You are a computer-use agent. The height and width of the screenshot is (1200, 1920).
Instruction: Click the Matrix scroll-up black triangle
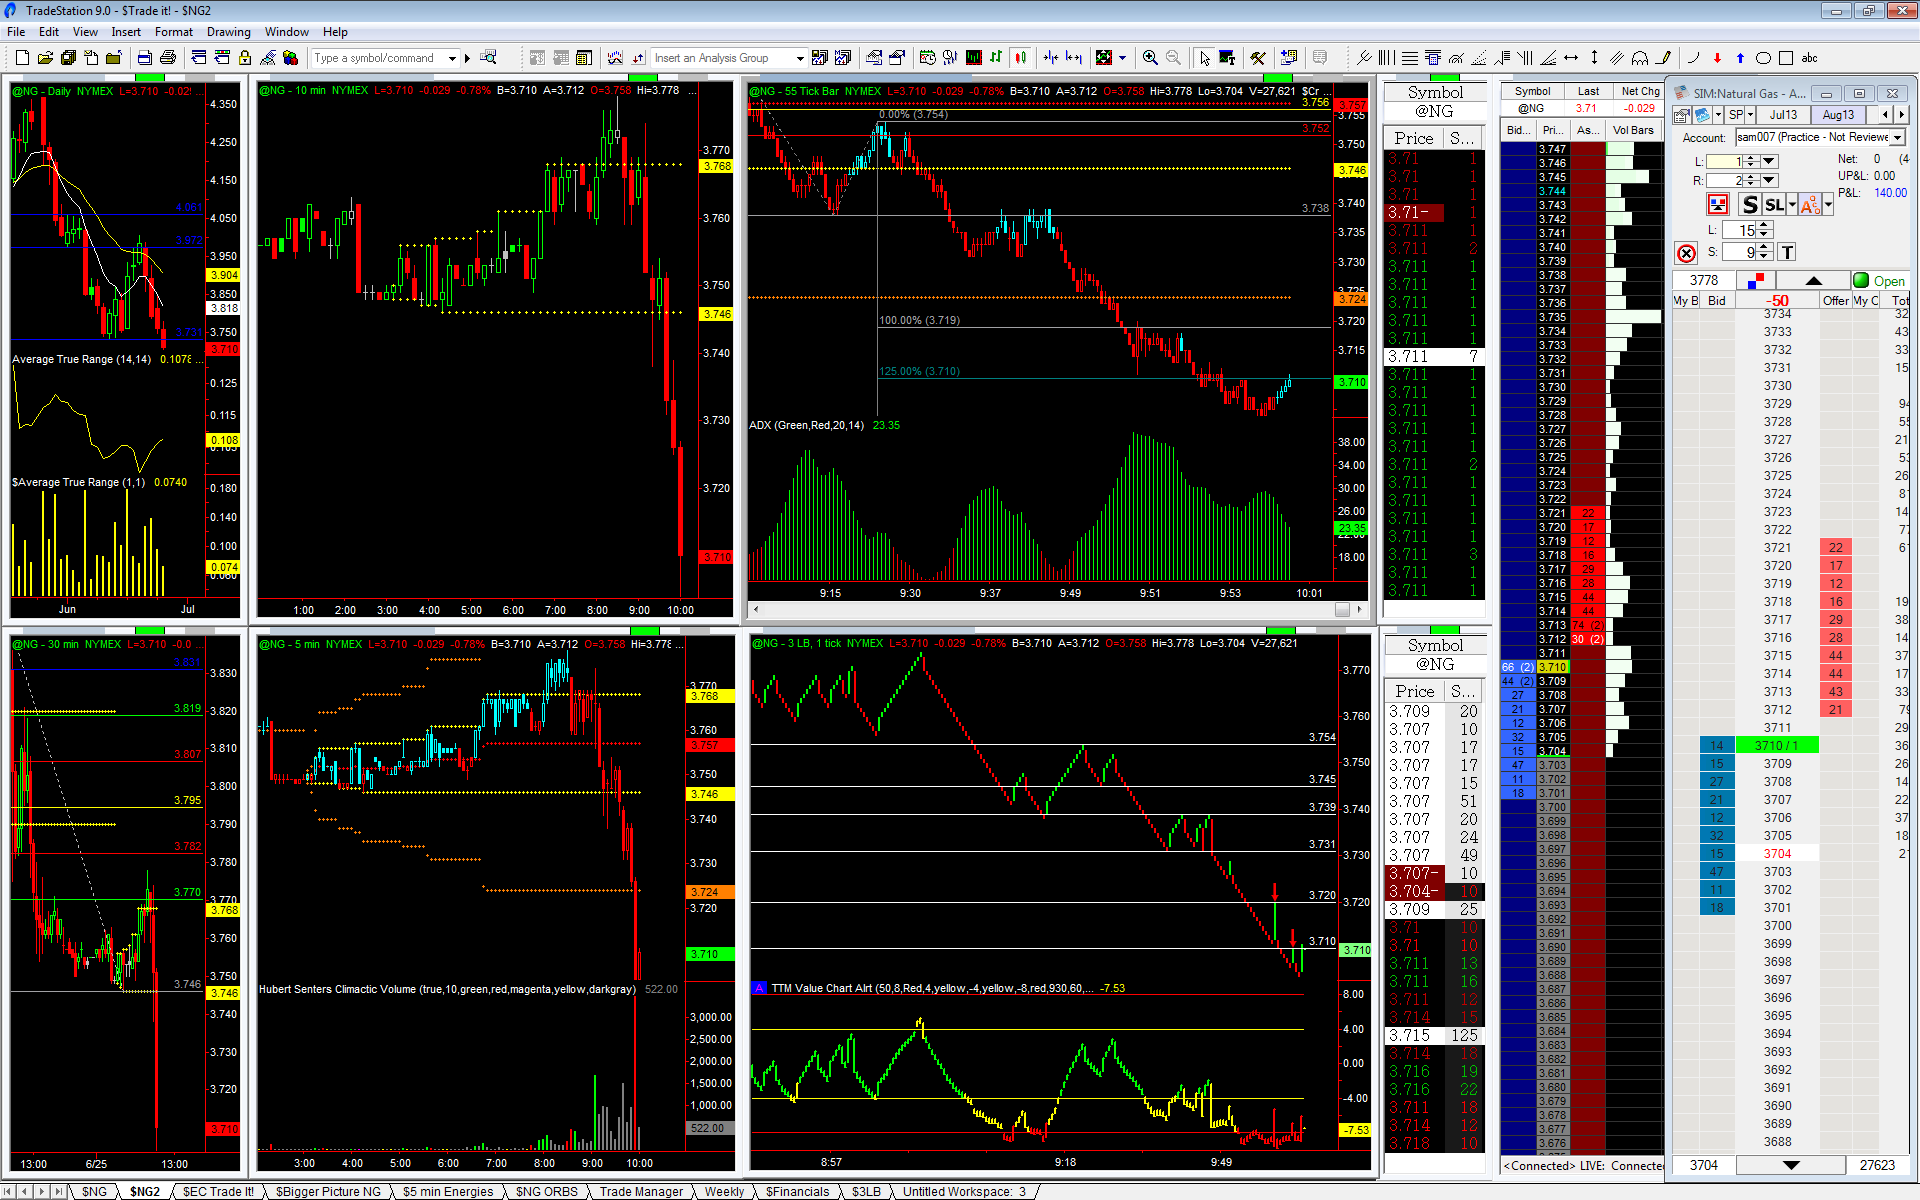[x=1813, y=281]
